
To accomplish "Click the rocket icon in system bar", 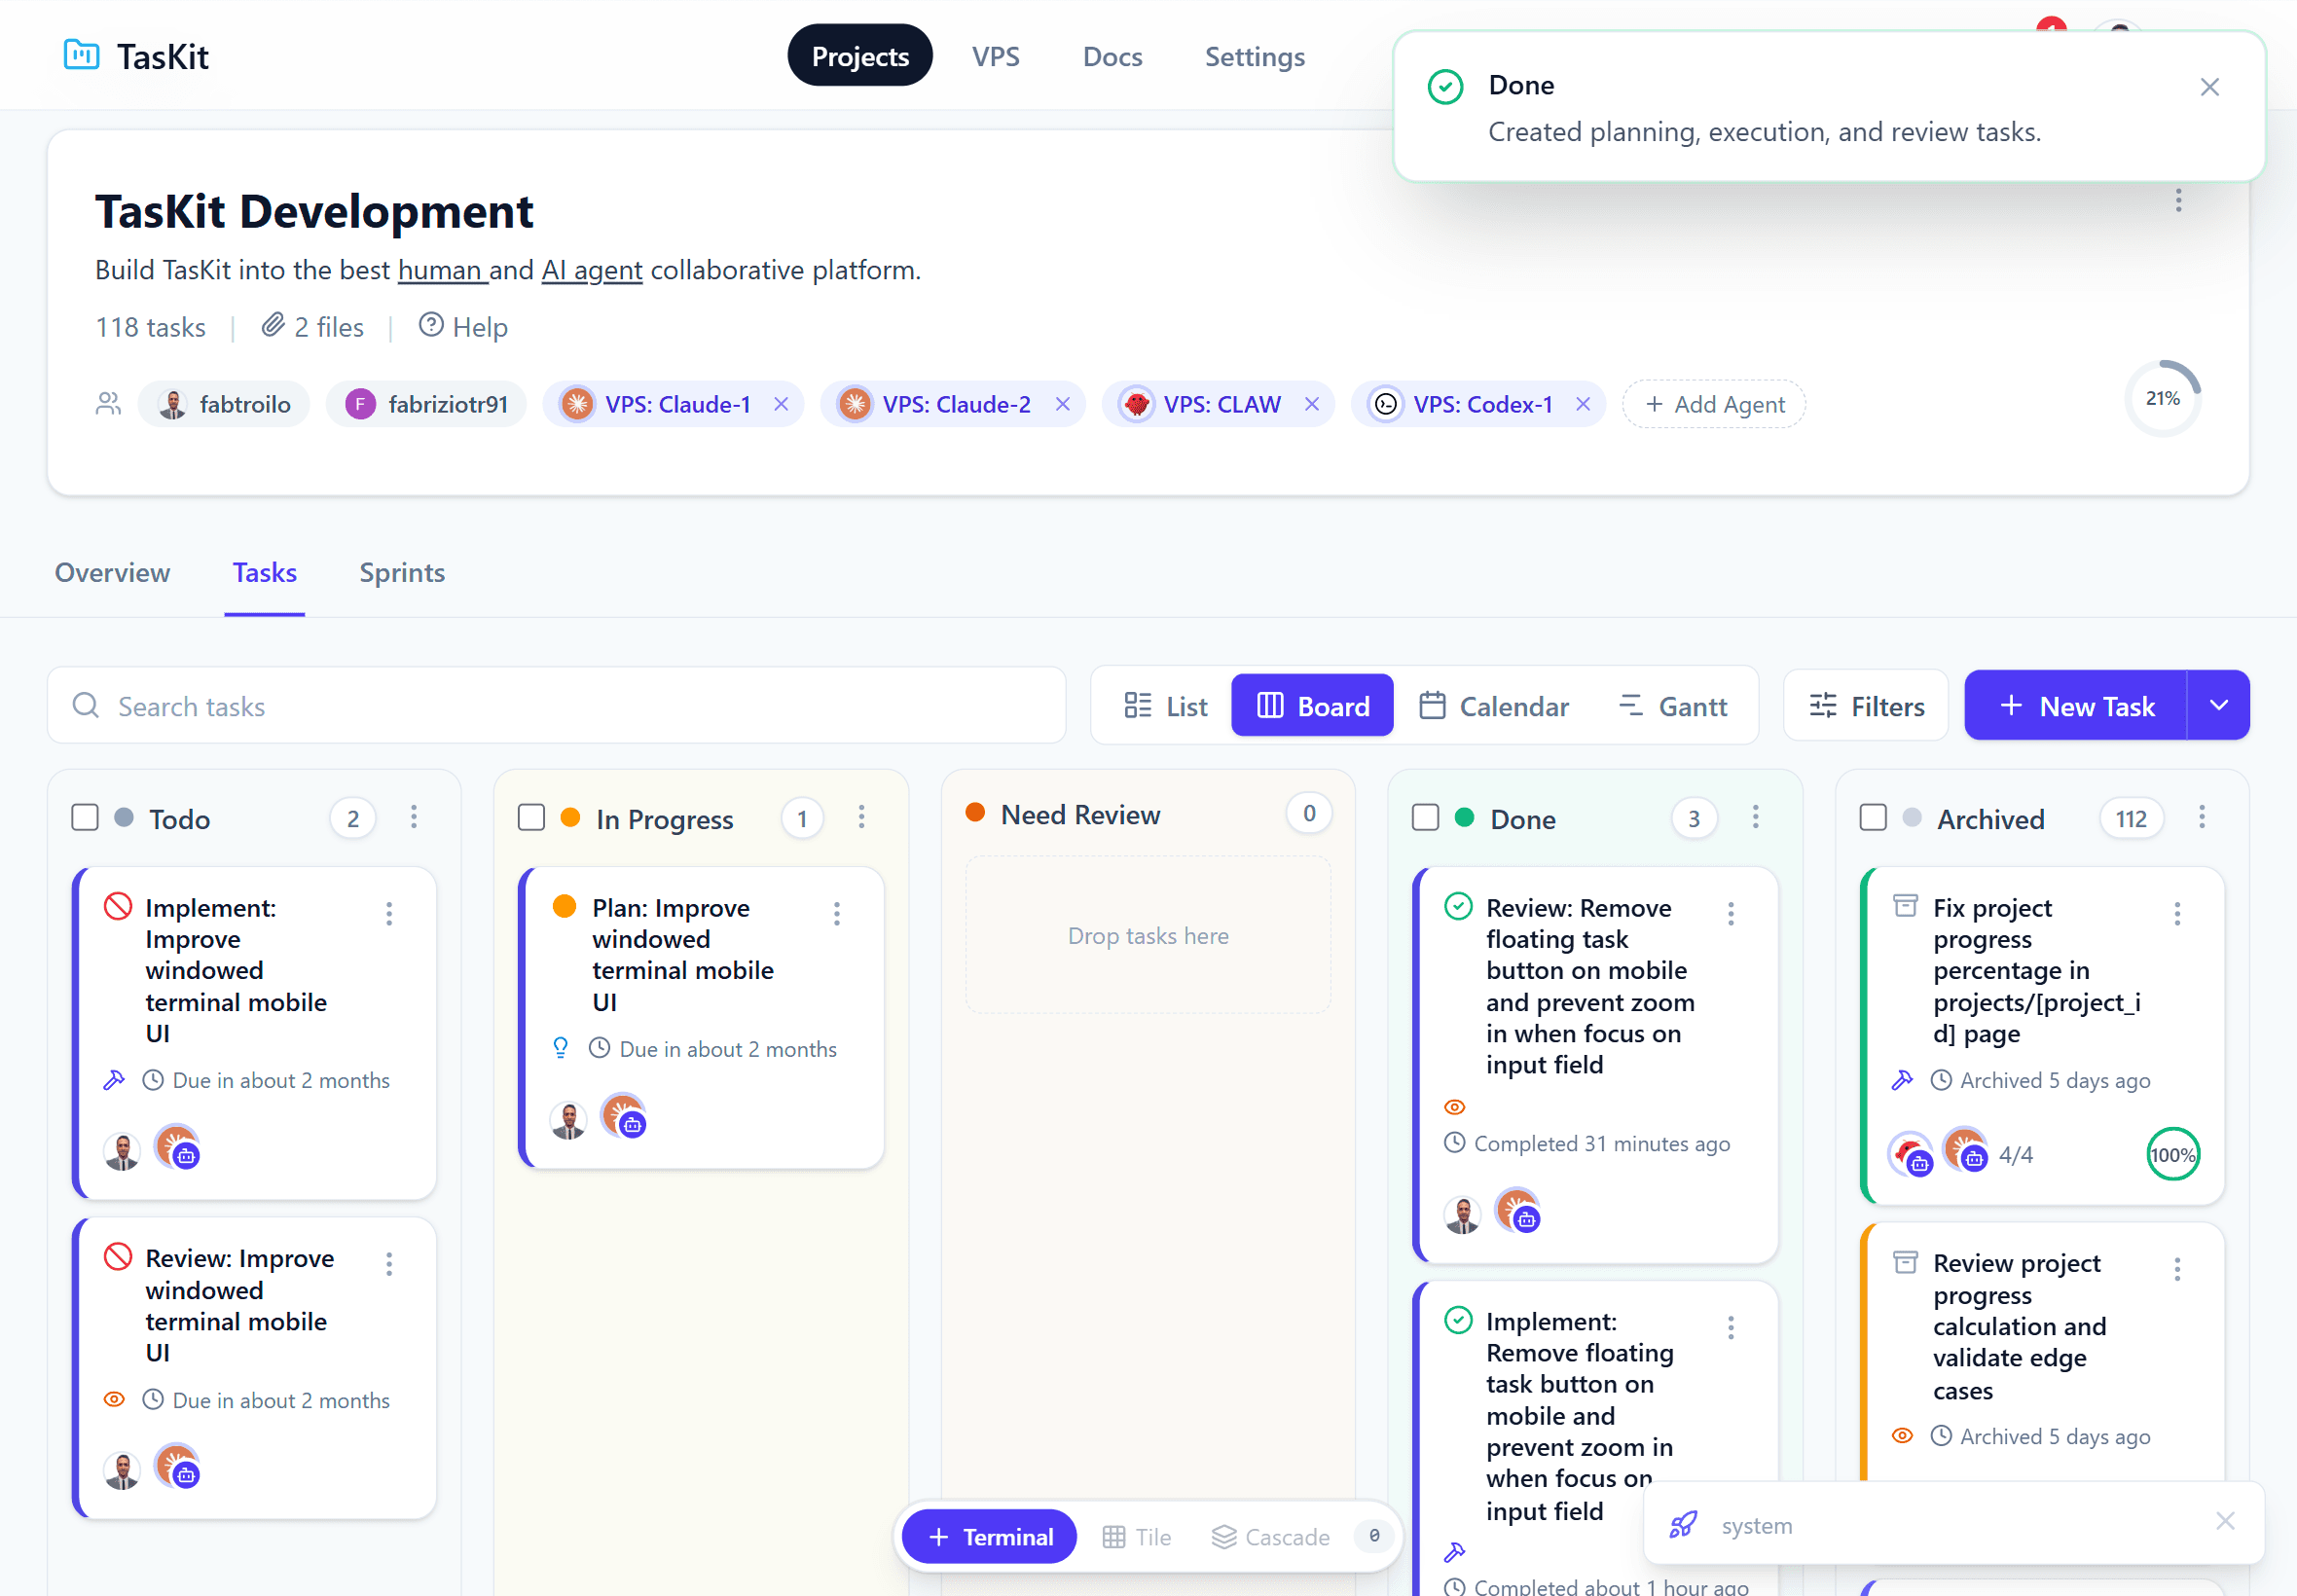I will coord(1684,1525).
